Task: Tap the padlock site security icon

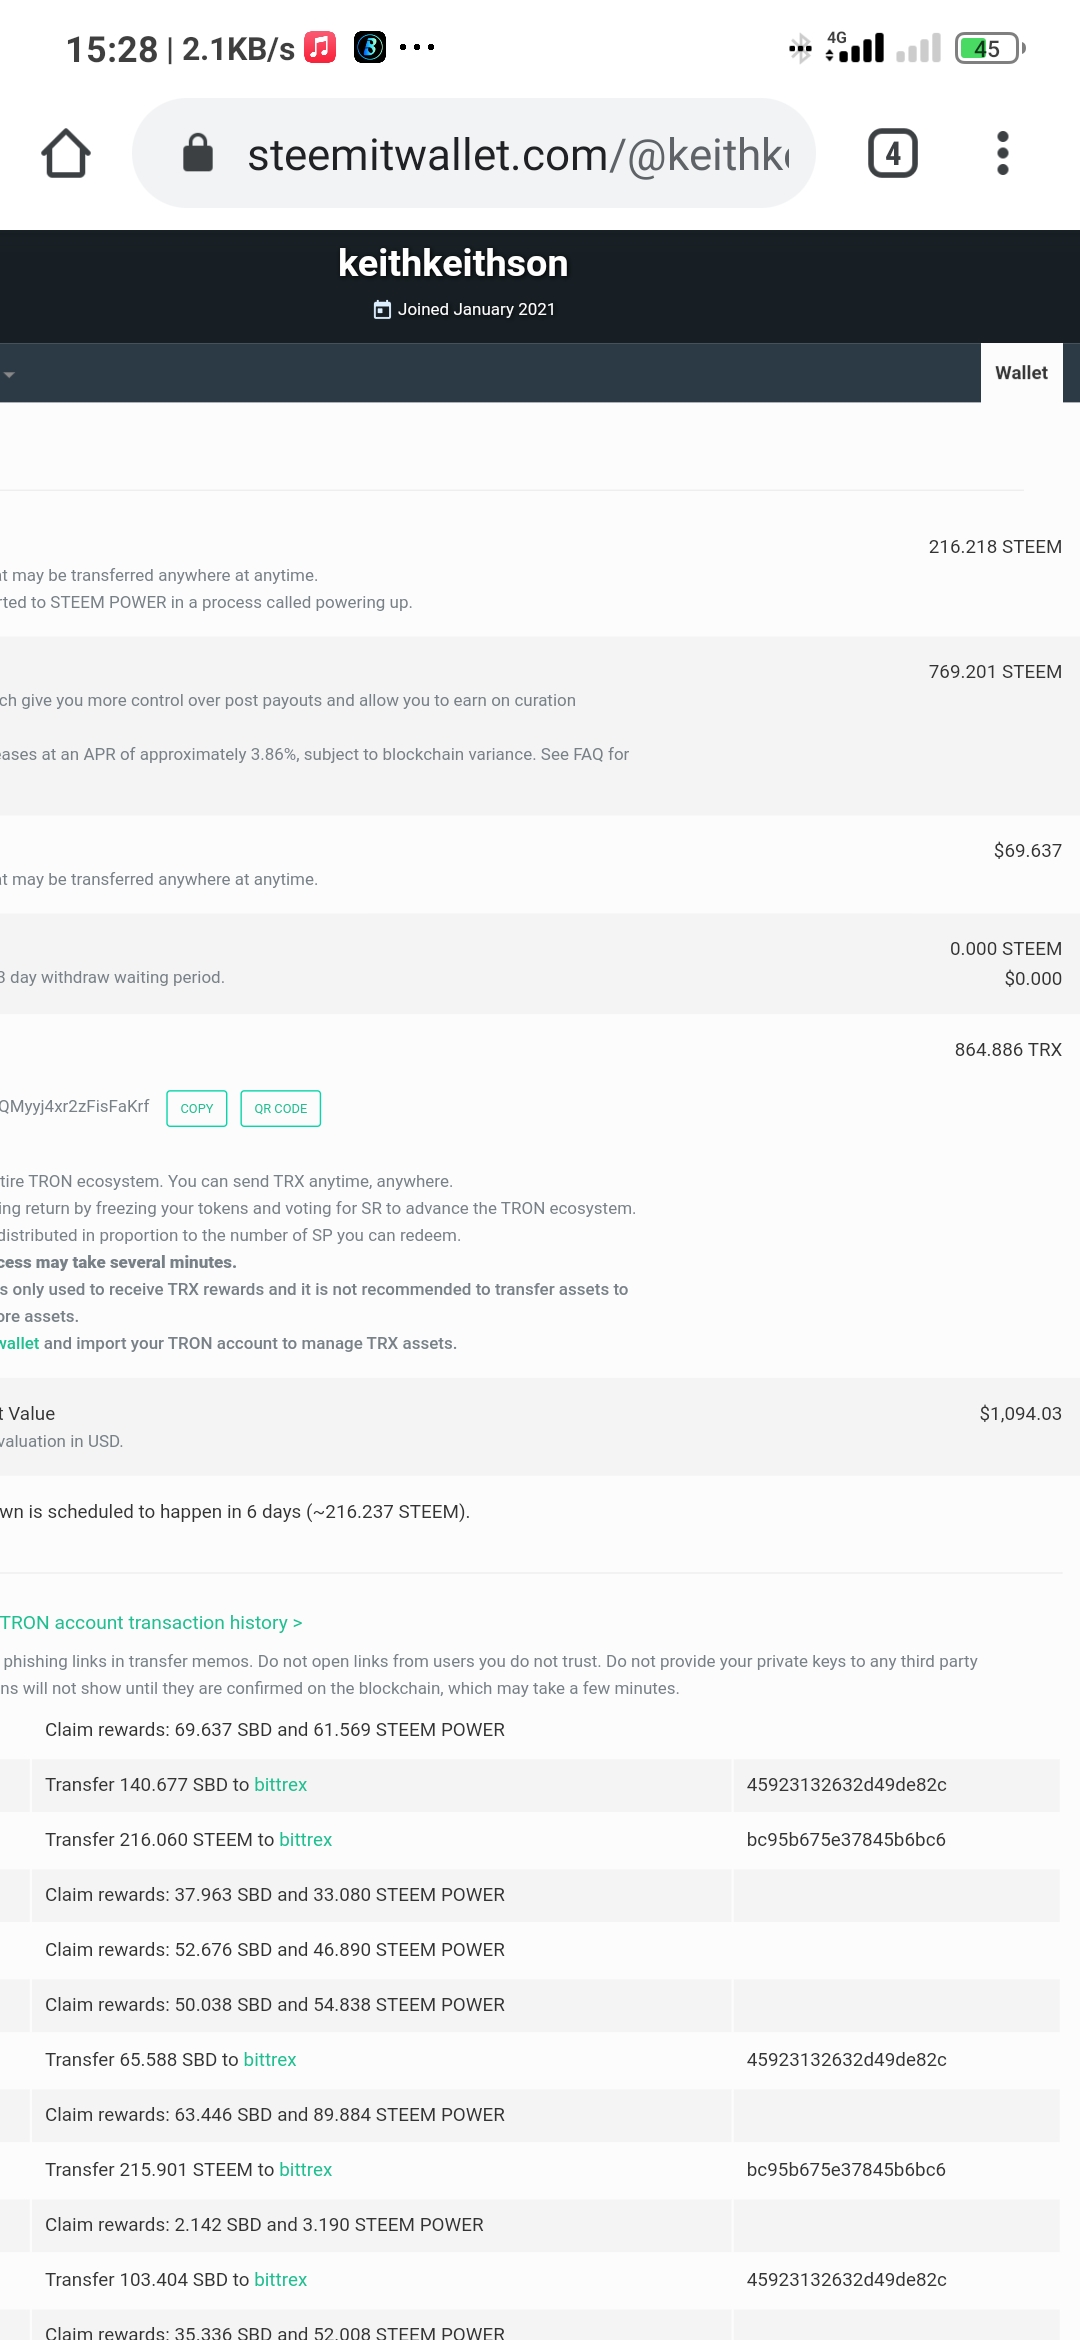Action: (198, 153)
